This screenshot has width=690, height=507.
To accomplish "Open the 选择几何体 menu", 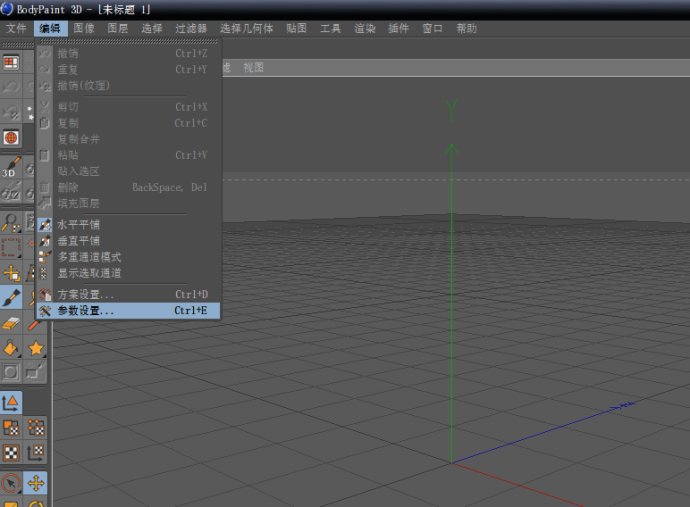I will (x=246, y=29).
